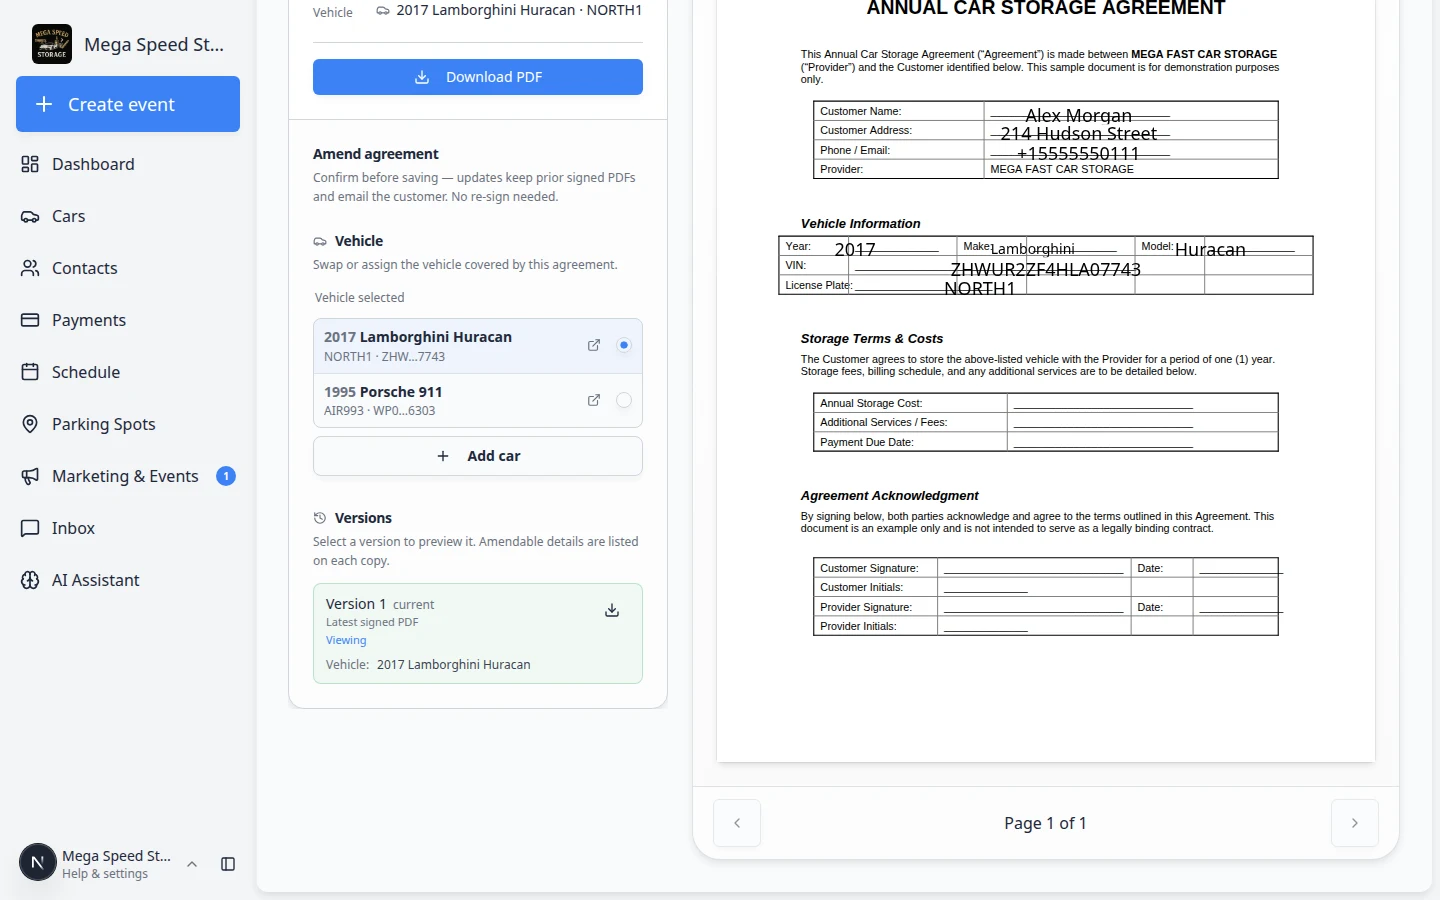Go to the Cars section
Screen dimensions: 1440x900
[128, 216]
